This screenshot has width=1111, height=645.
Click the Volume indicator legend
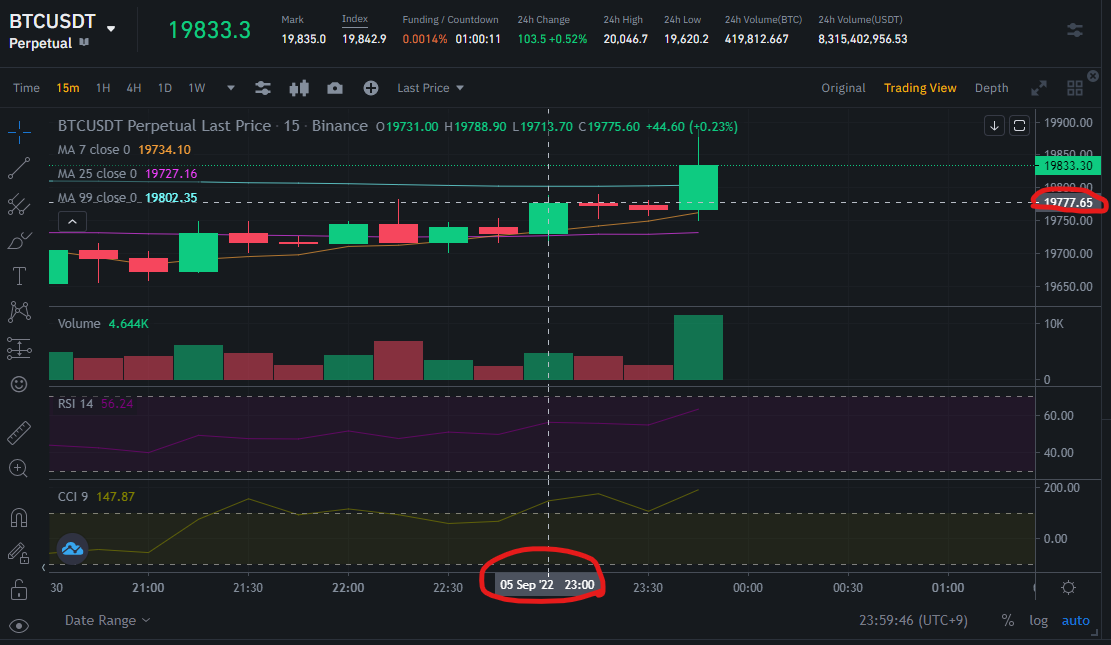coord(103,323)
